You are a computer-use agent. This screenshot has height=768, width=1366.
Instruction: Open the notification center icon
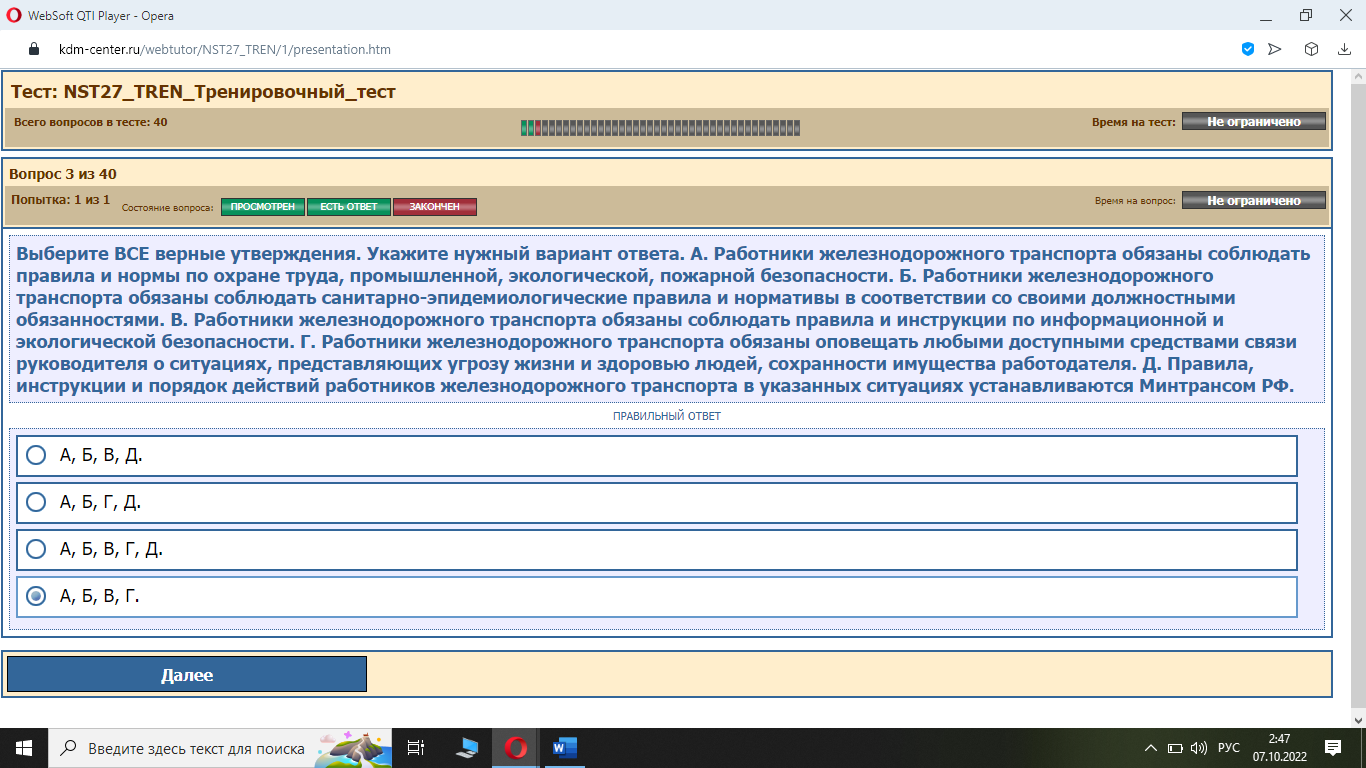1332,748
